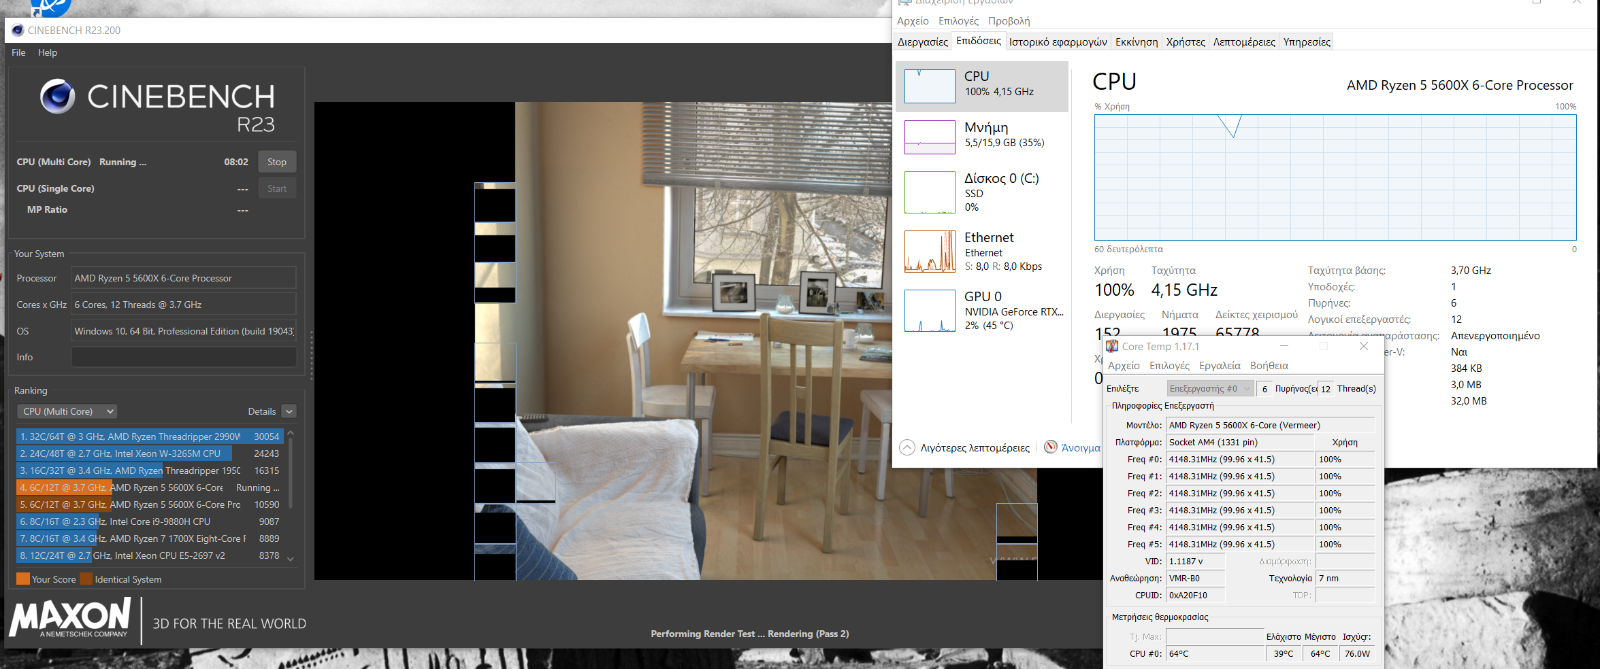Select Μνήμη memory graph in sidebar

pos(930,137)
